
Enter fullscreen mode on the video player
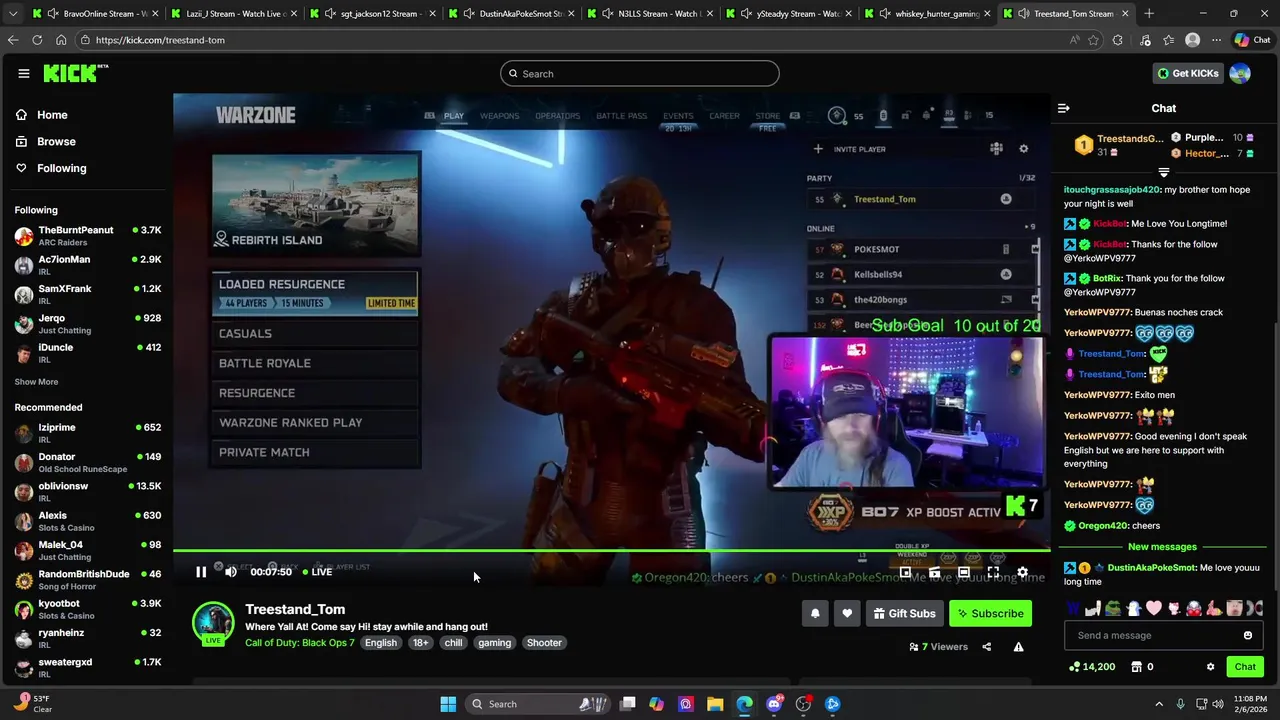point(993,572)
